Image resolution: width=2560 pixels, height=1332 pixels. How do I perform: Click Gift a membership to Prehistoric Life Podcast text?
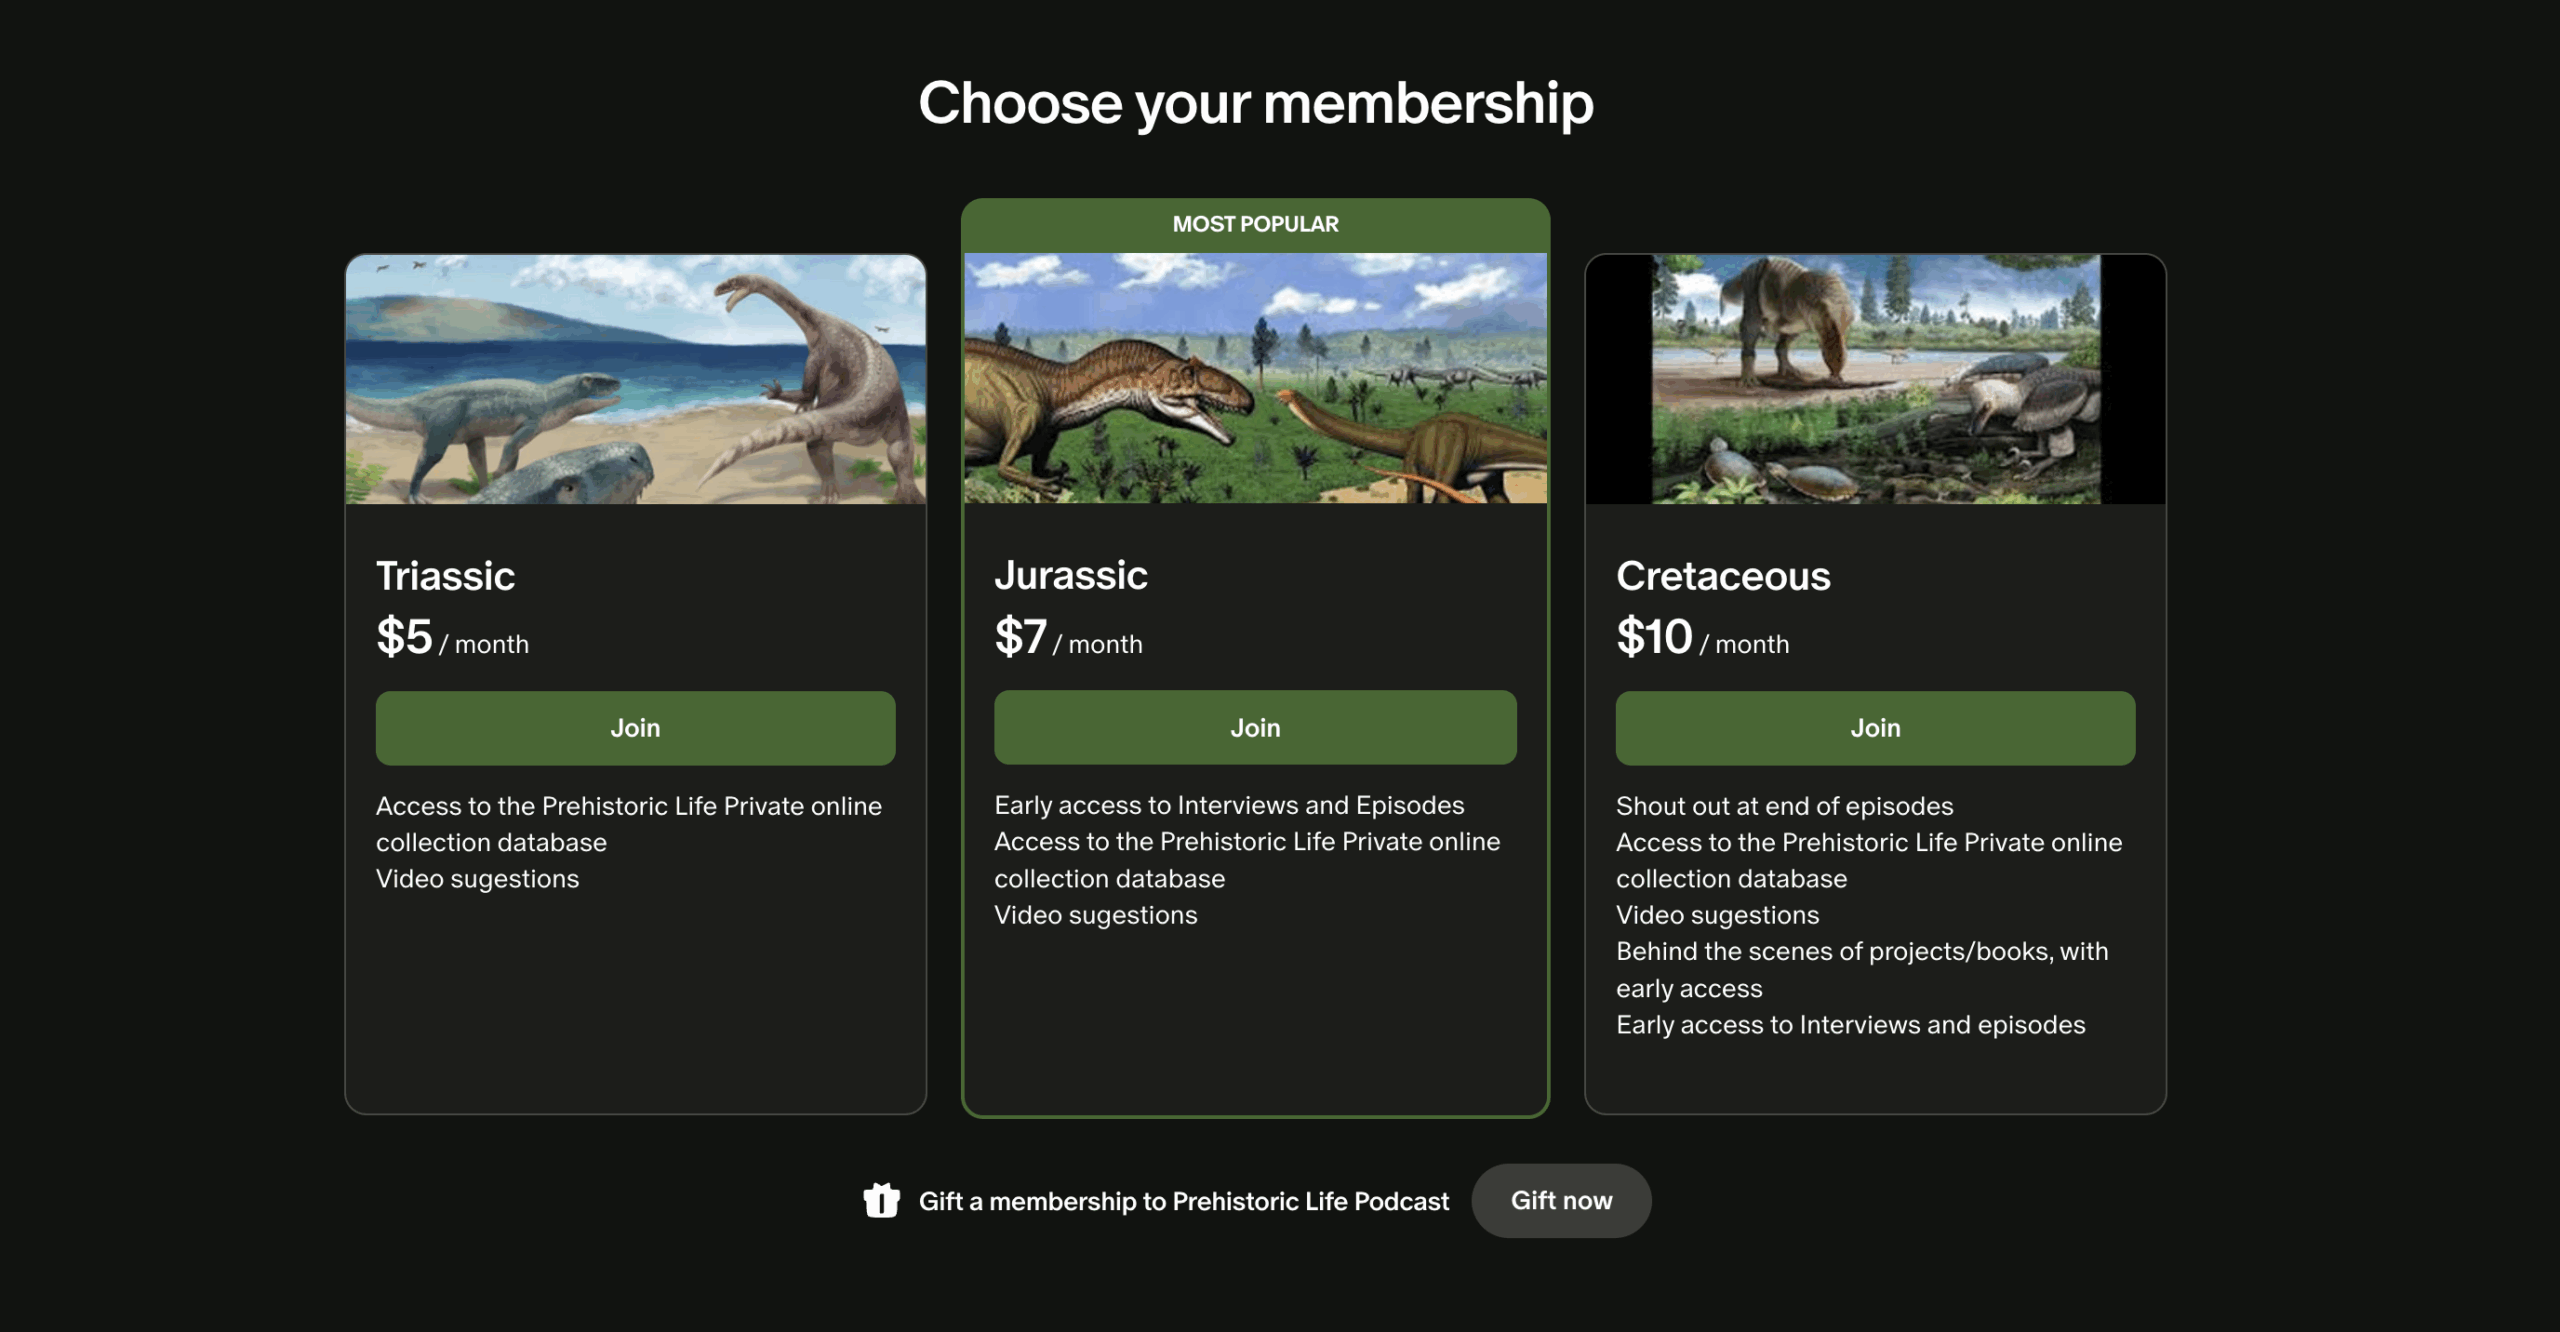tap(1183, 1201)
